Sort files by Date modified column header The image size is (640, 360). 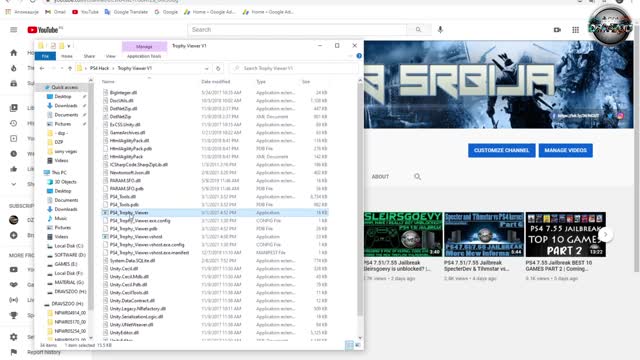(216, 82)
